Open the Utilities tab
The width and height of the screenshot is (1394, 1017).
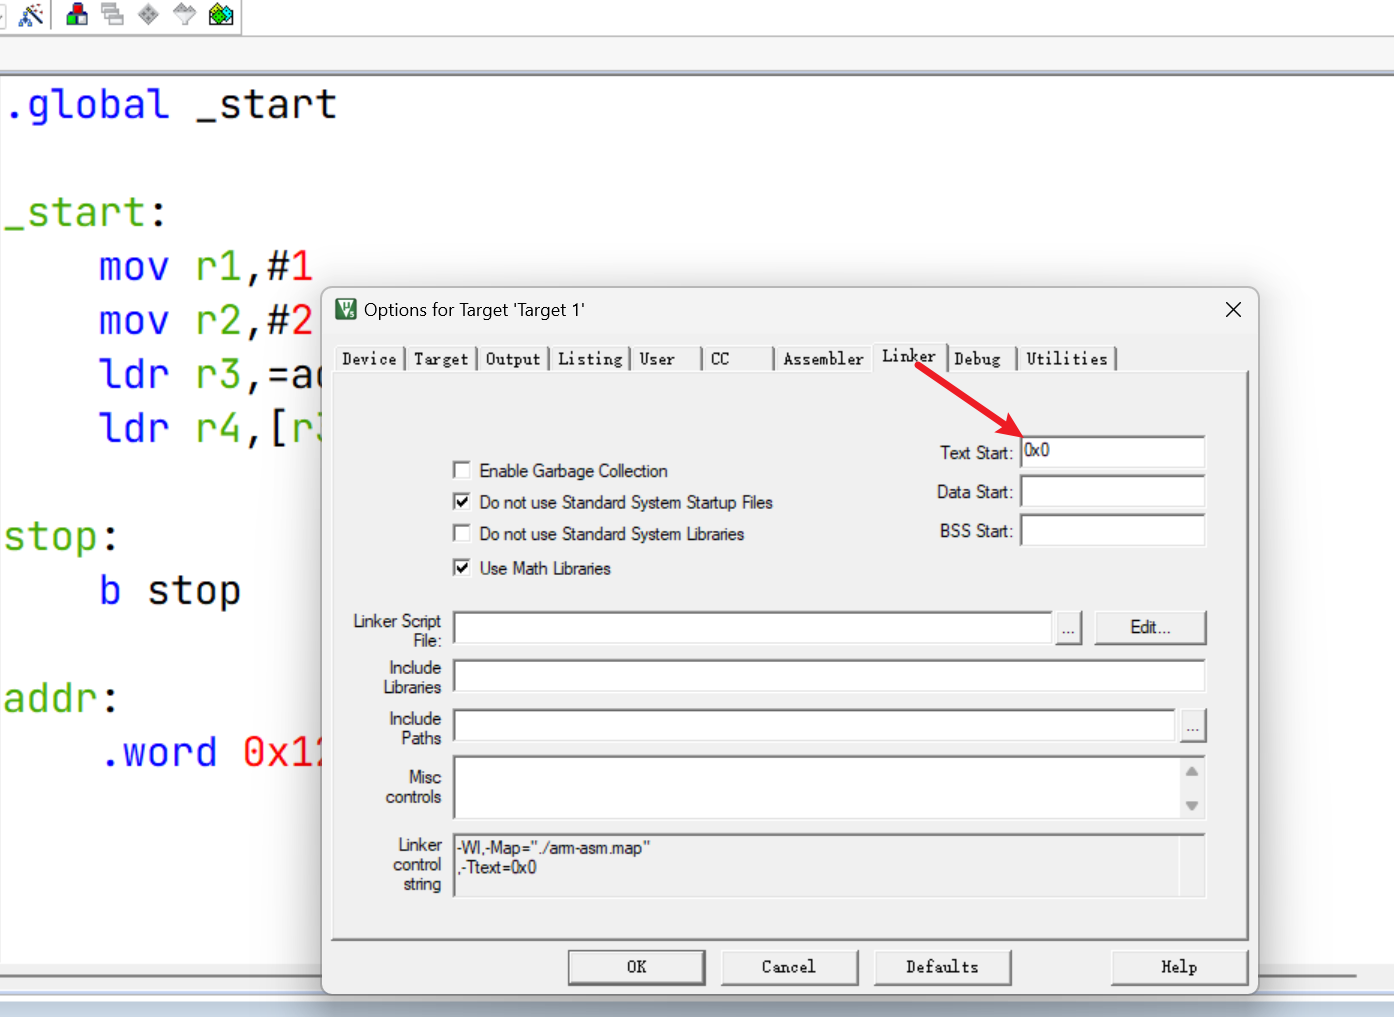click(1067, 359)
